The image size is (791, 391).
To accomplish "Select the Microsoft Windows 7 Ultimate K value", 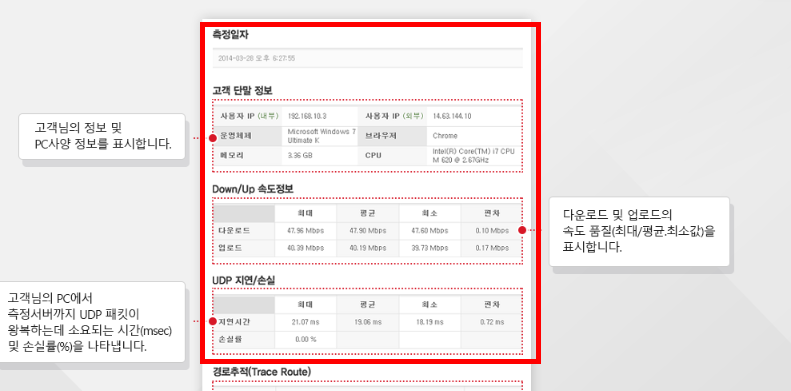I will point(321,136).
